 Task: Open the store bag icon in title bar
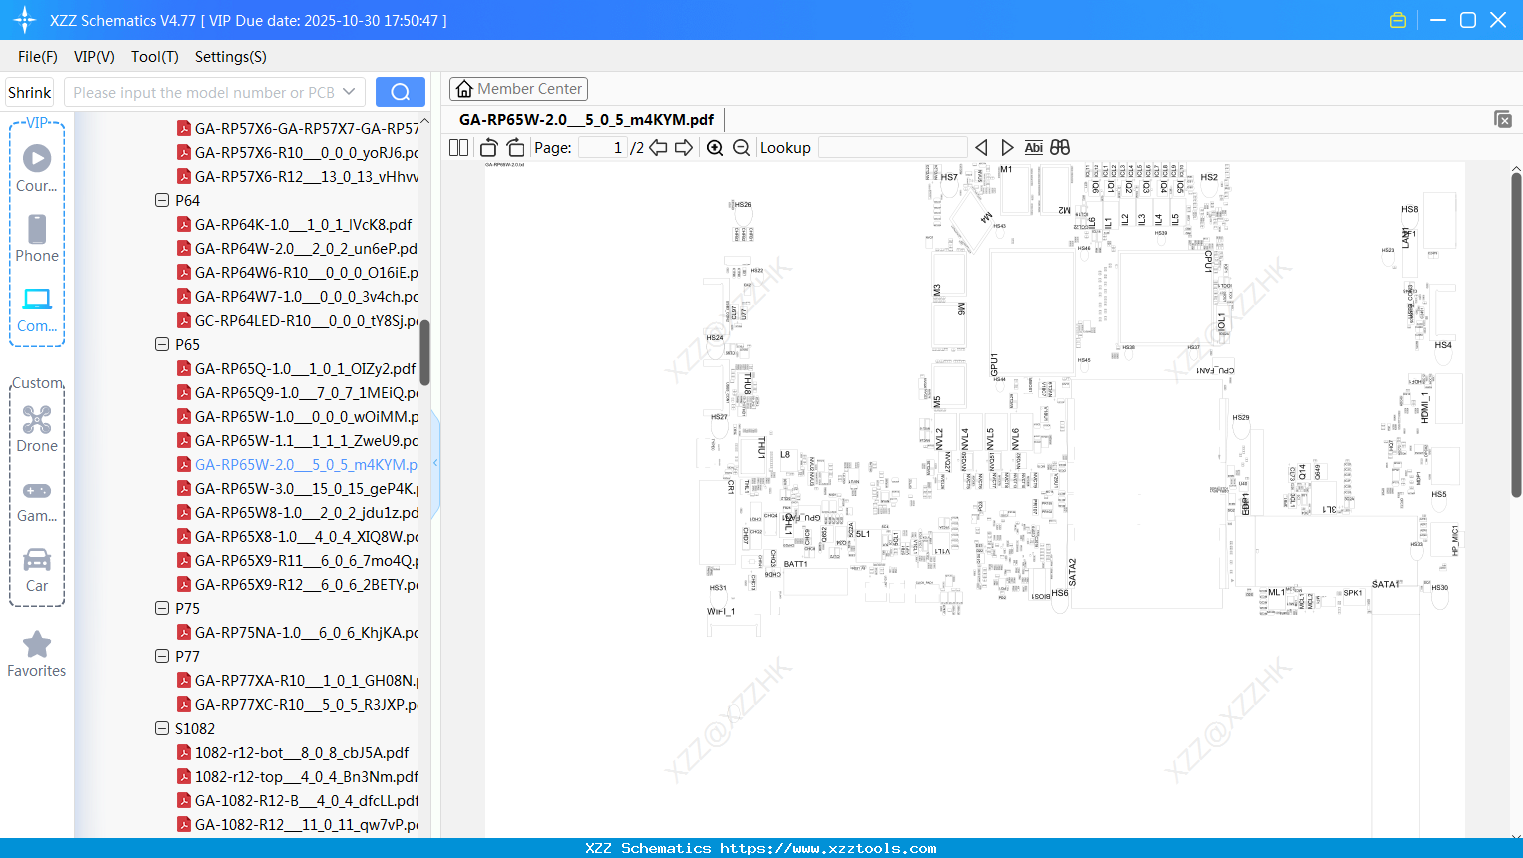click(1398, 20)
